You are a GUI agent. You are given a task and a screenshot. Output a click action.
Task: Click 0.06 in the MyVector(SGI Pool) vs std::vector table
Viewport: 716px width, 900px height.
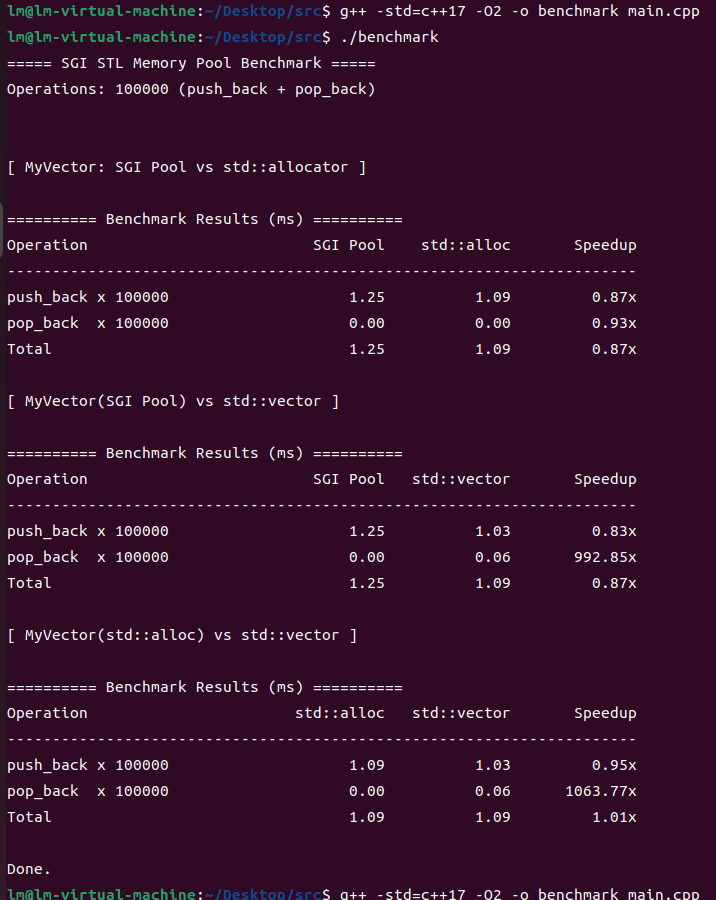point(493,557)
